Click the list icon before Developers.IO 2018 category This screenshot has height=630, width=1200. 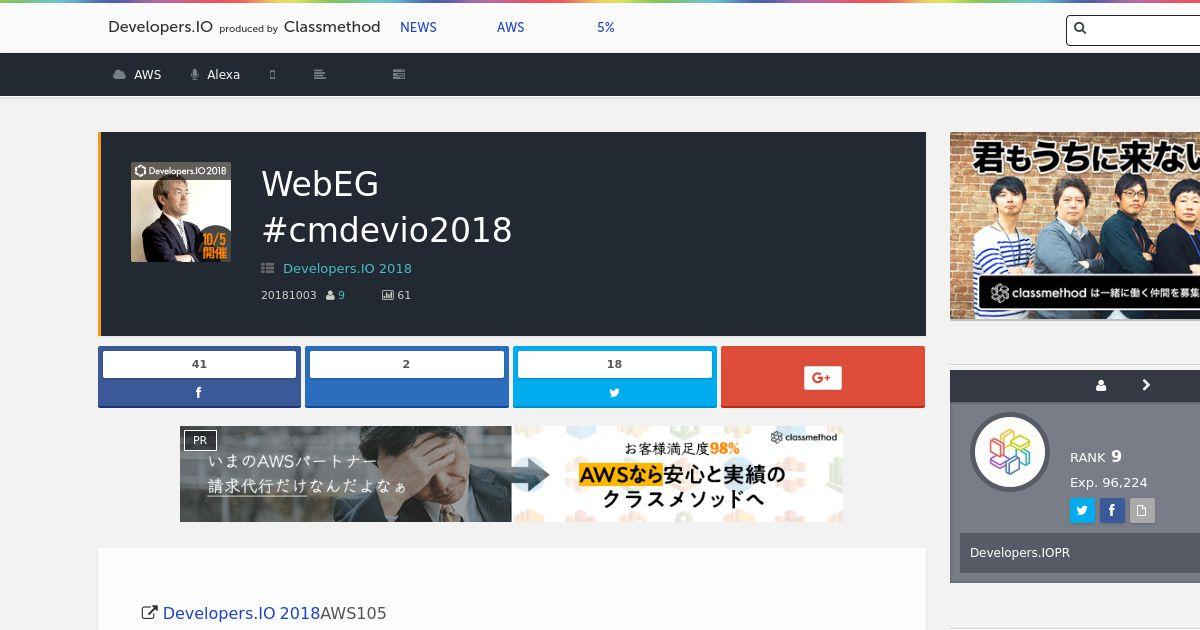[x=267, y=268]
